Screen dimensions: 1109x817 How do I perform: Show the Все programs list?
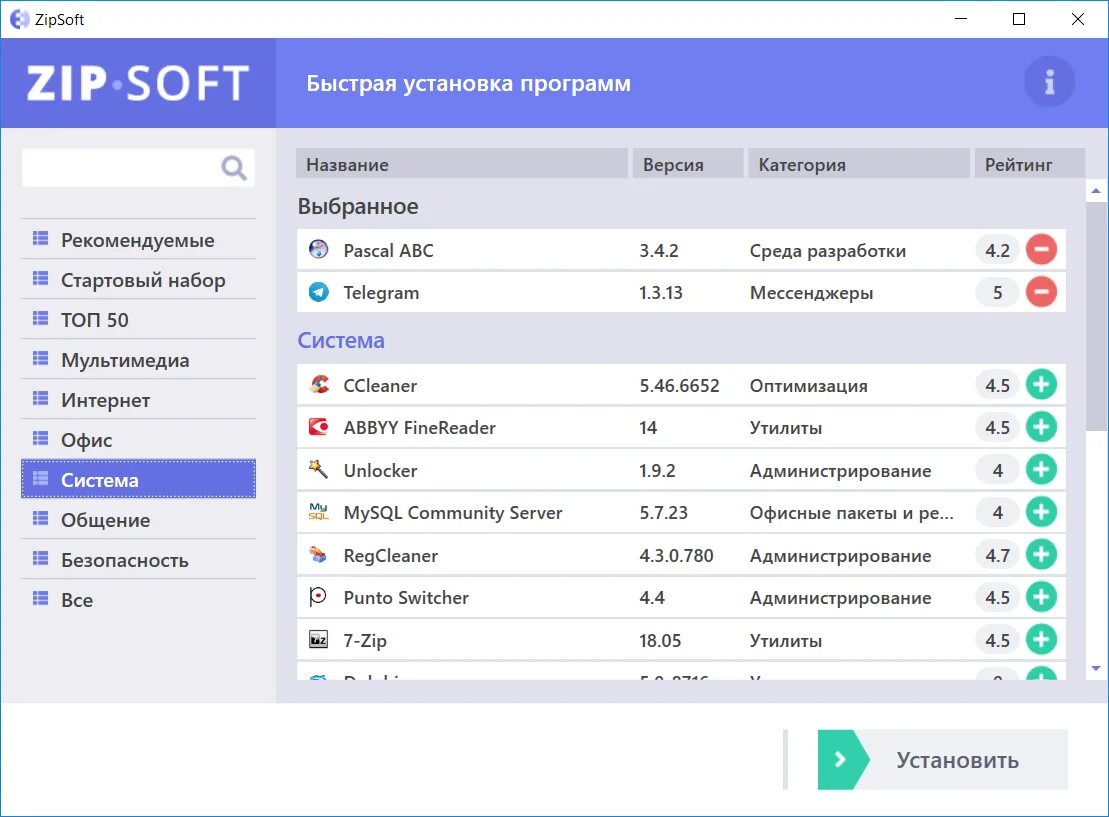point(138,600)
